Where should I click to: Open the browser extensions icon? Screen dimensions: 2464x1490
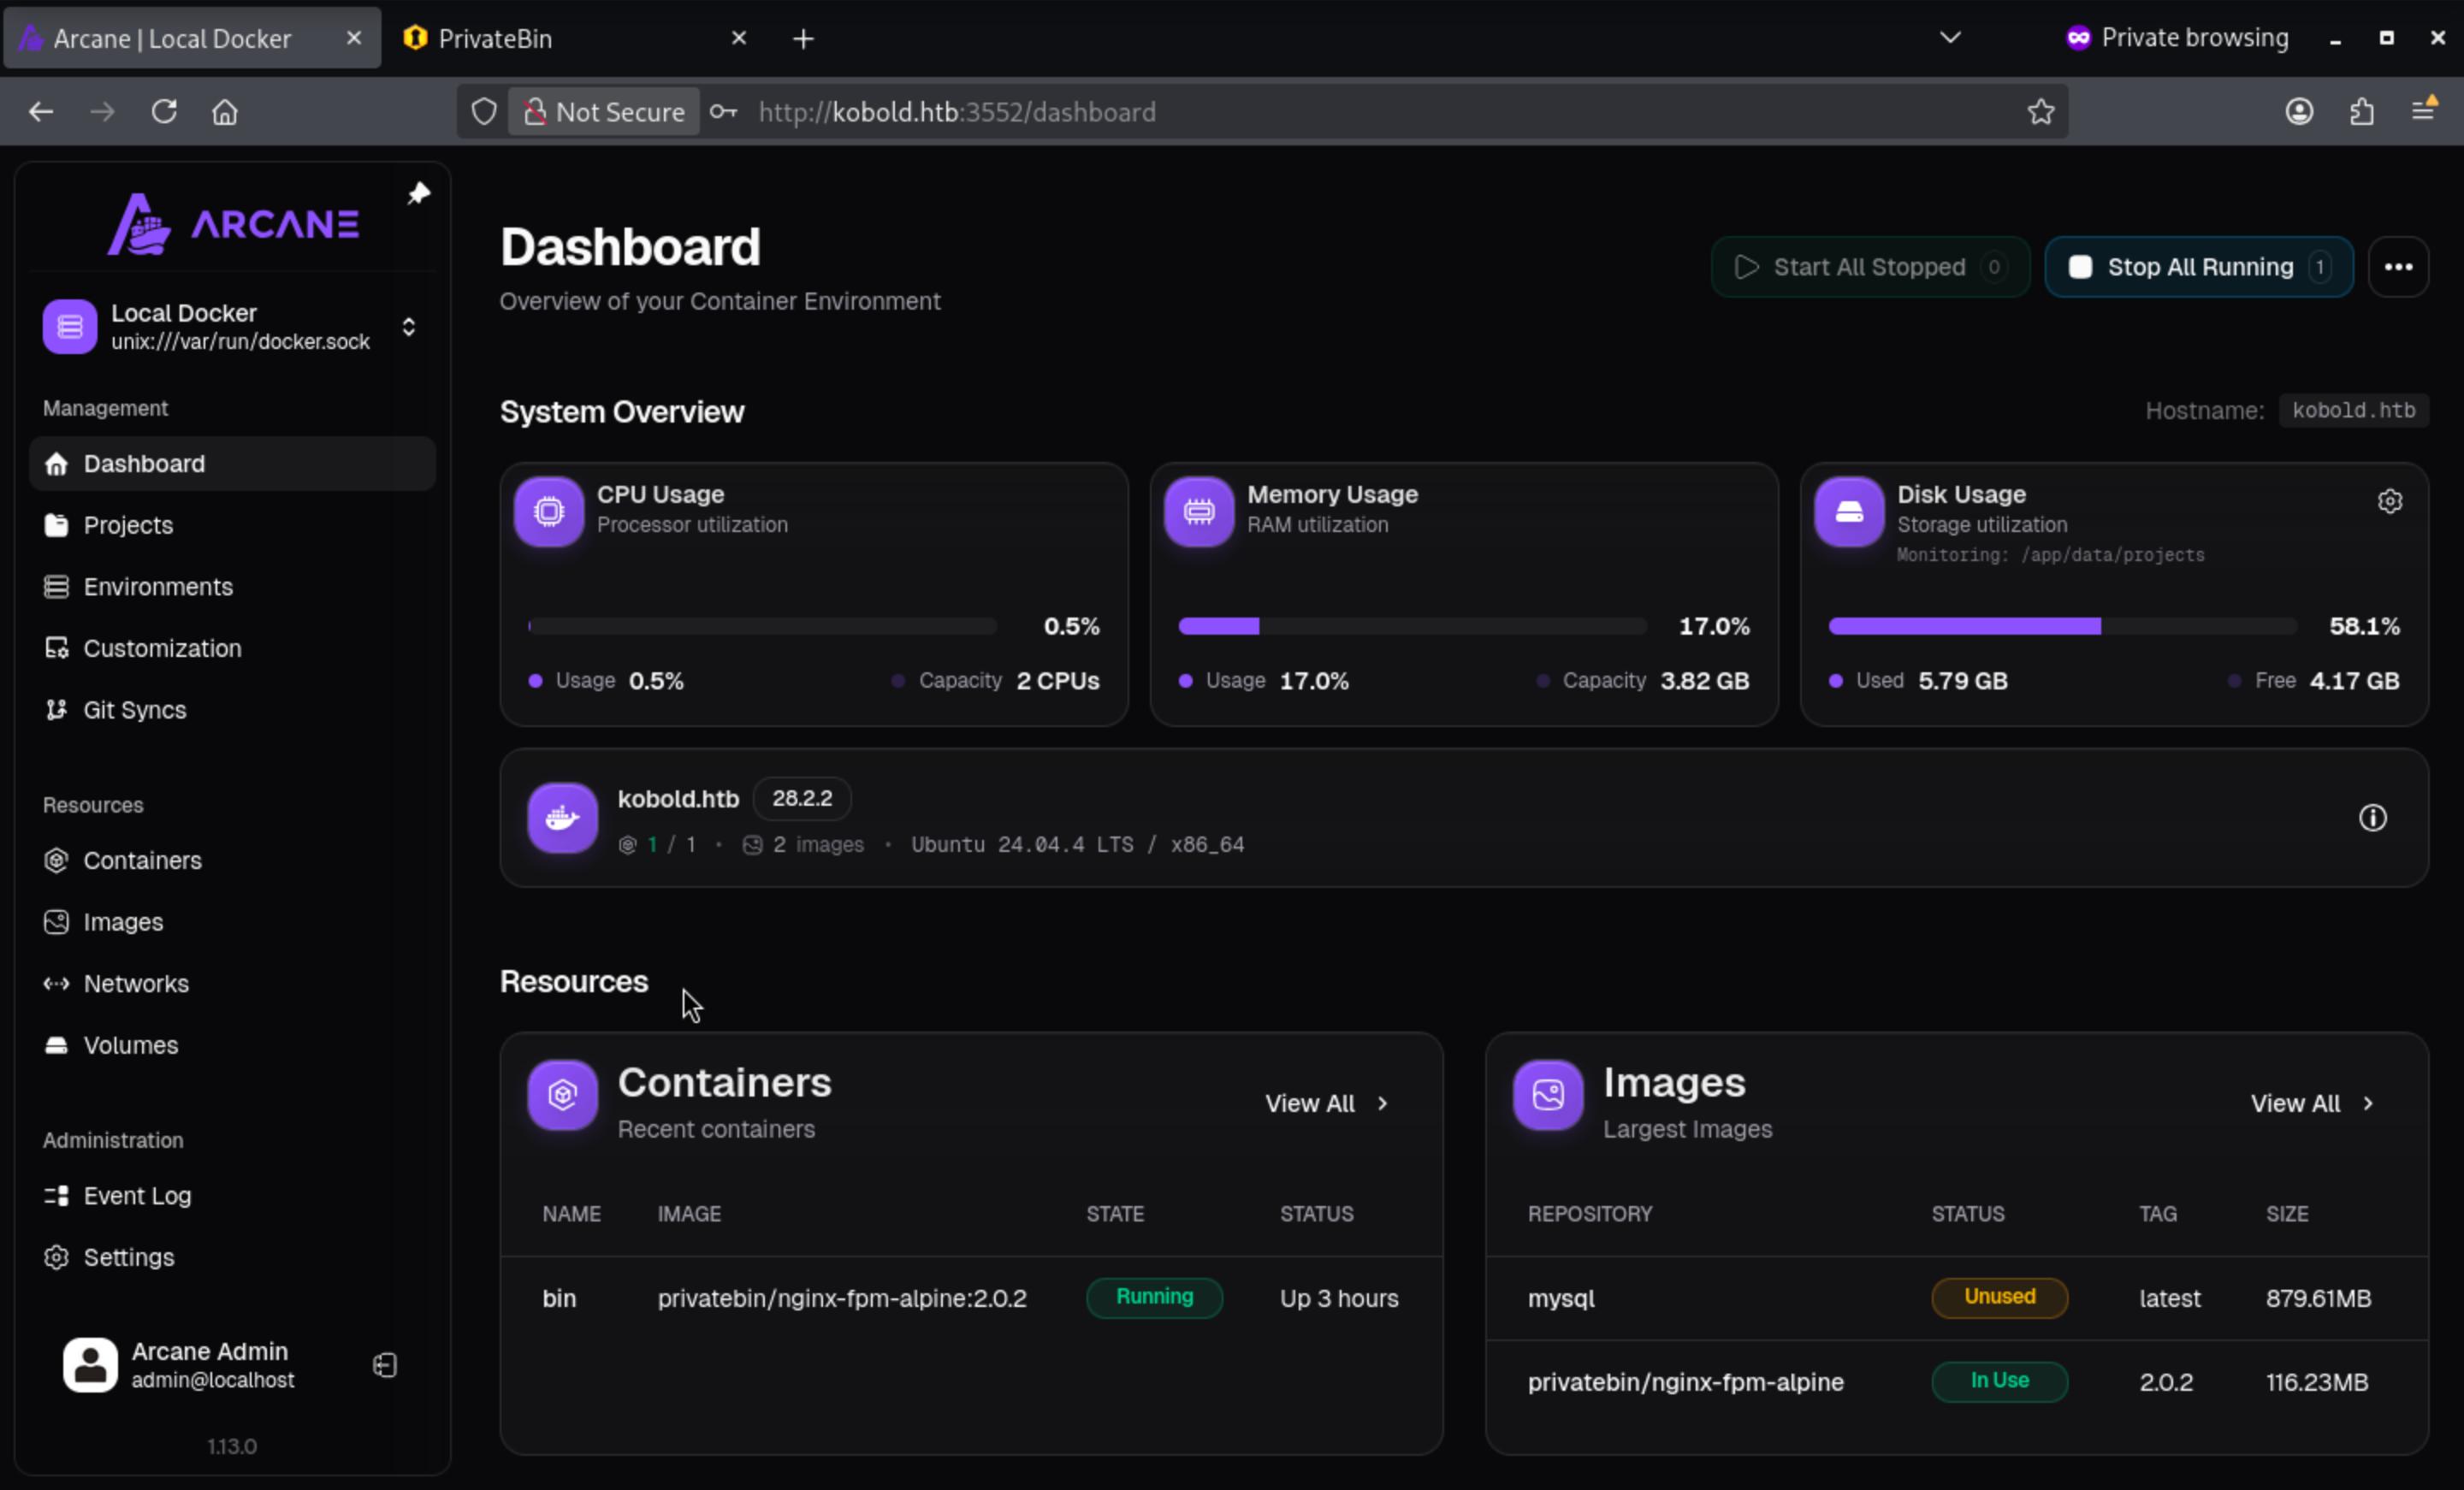pos(2361,112)
